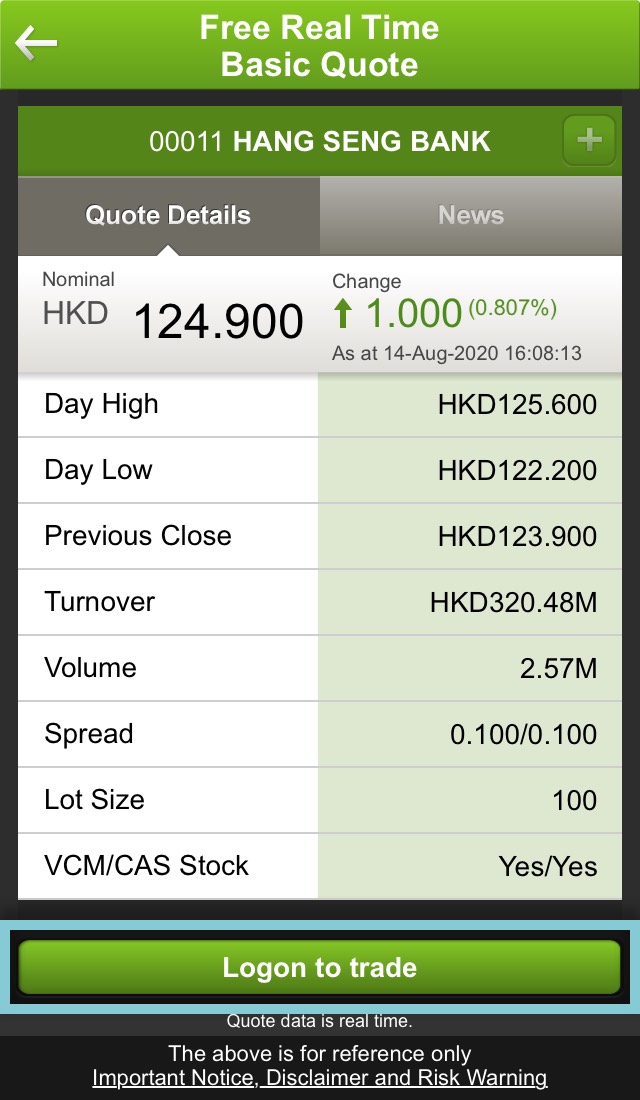Open Important Notice, Disclaimer and Risk Warning
The height and width of the screenshot is (1100, 640).
click(x=320, y=1077)
